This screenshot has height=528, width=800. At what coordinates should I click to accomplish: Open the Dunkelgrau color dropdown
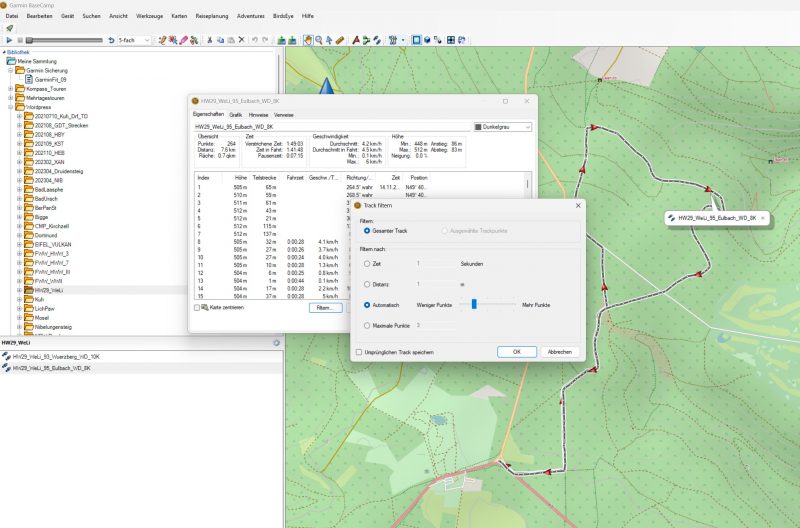coord(501,126)
